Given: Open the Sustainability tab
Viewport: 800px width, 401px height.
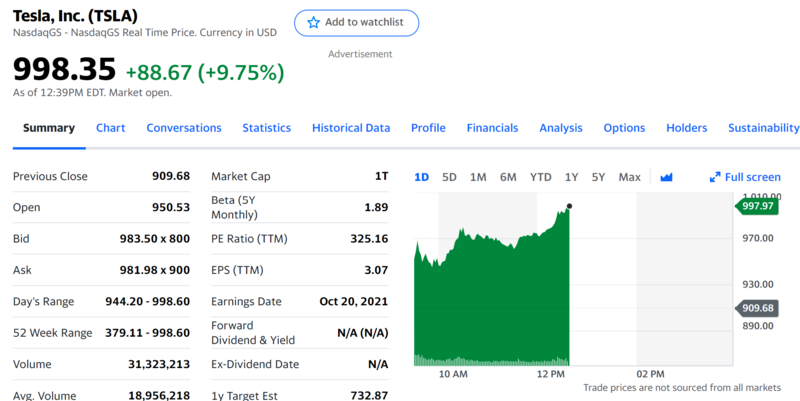Looking at the screenshot, I should (x=764, y=128).
